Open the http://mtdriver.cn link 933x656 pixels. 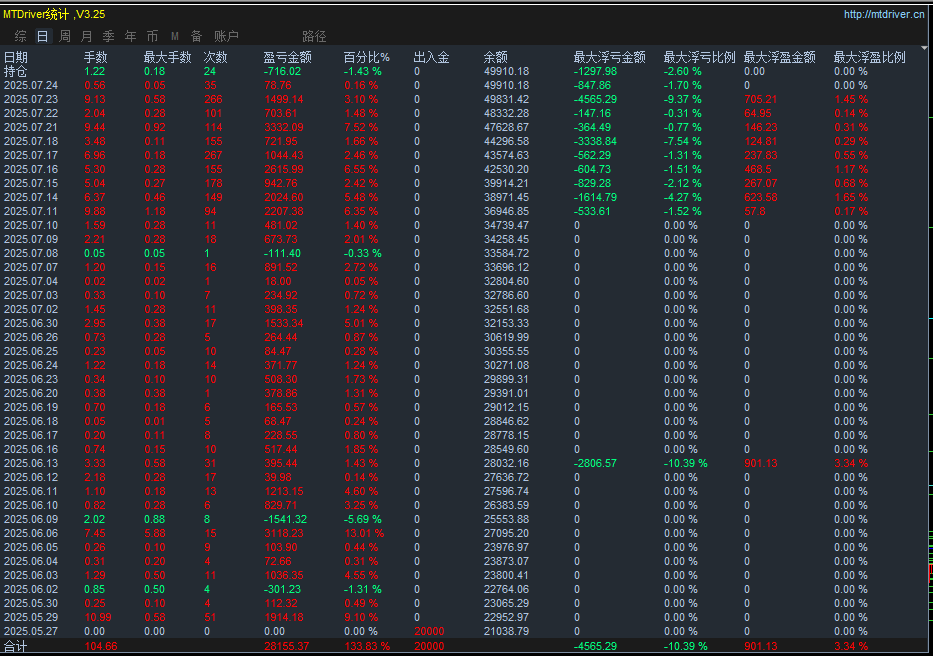pyautogui.click(x=884, y=14)
